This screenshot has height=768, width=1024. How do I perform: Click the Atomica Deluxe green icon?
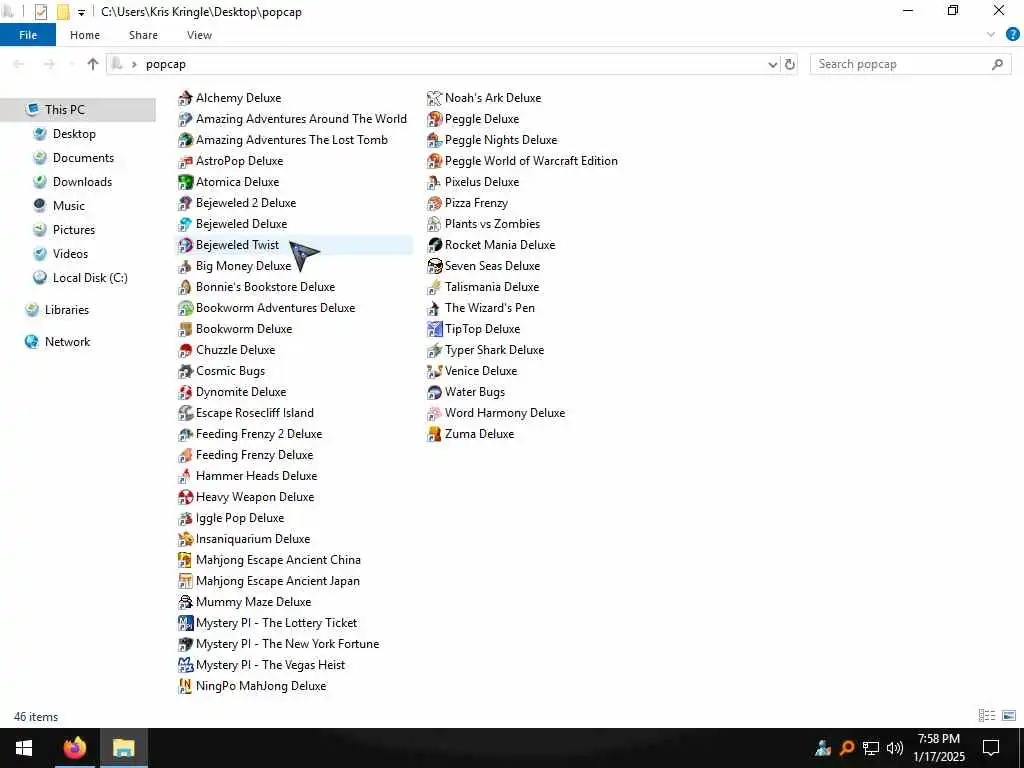(x=185, y=182)
